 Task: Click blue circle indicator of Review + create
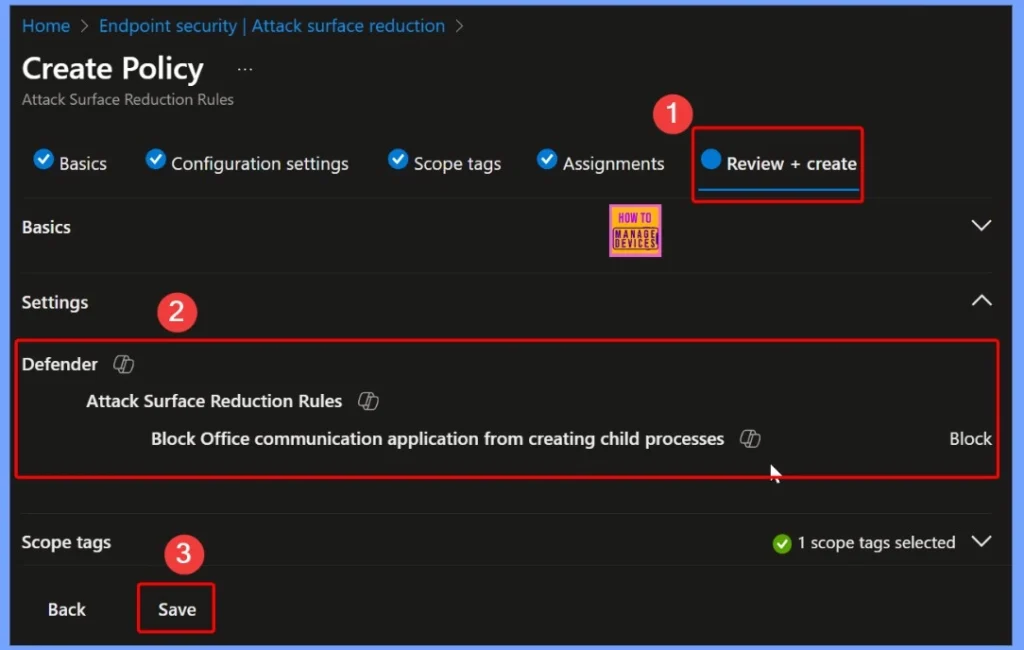pos(711,160)
